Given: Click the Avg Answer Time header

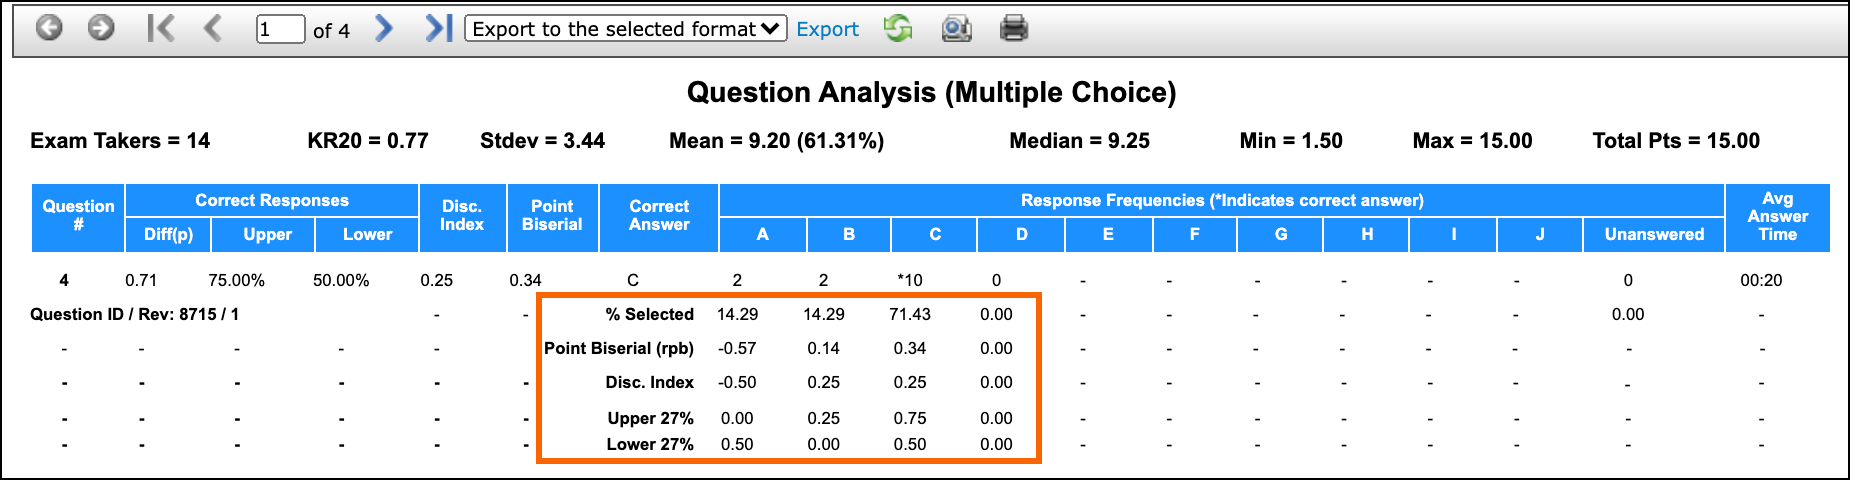Looking at the screenshot, I should point(1778,217).
